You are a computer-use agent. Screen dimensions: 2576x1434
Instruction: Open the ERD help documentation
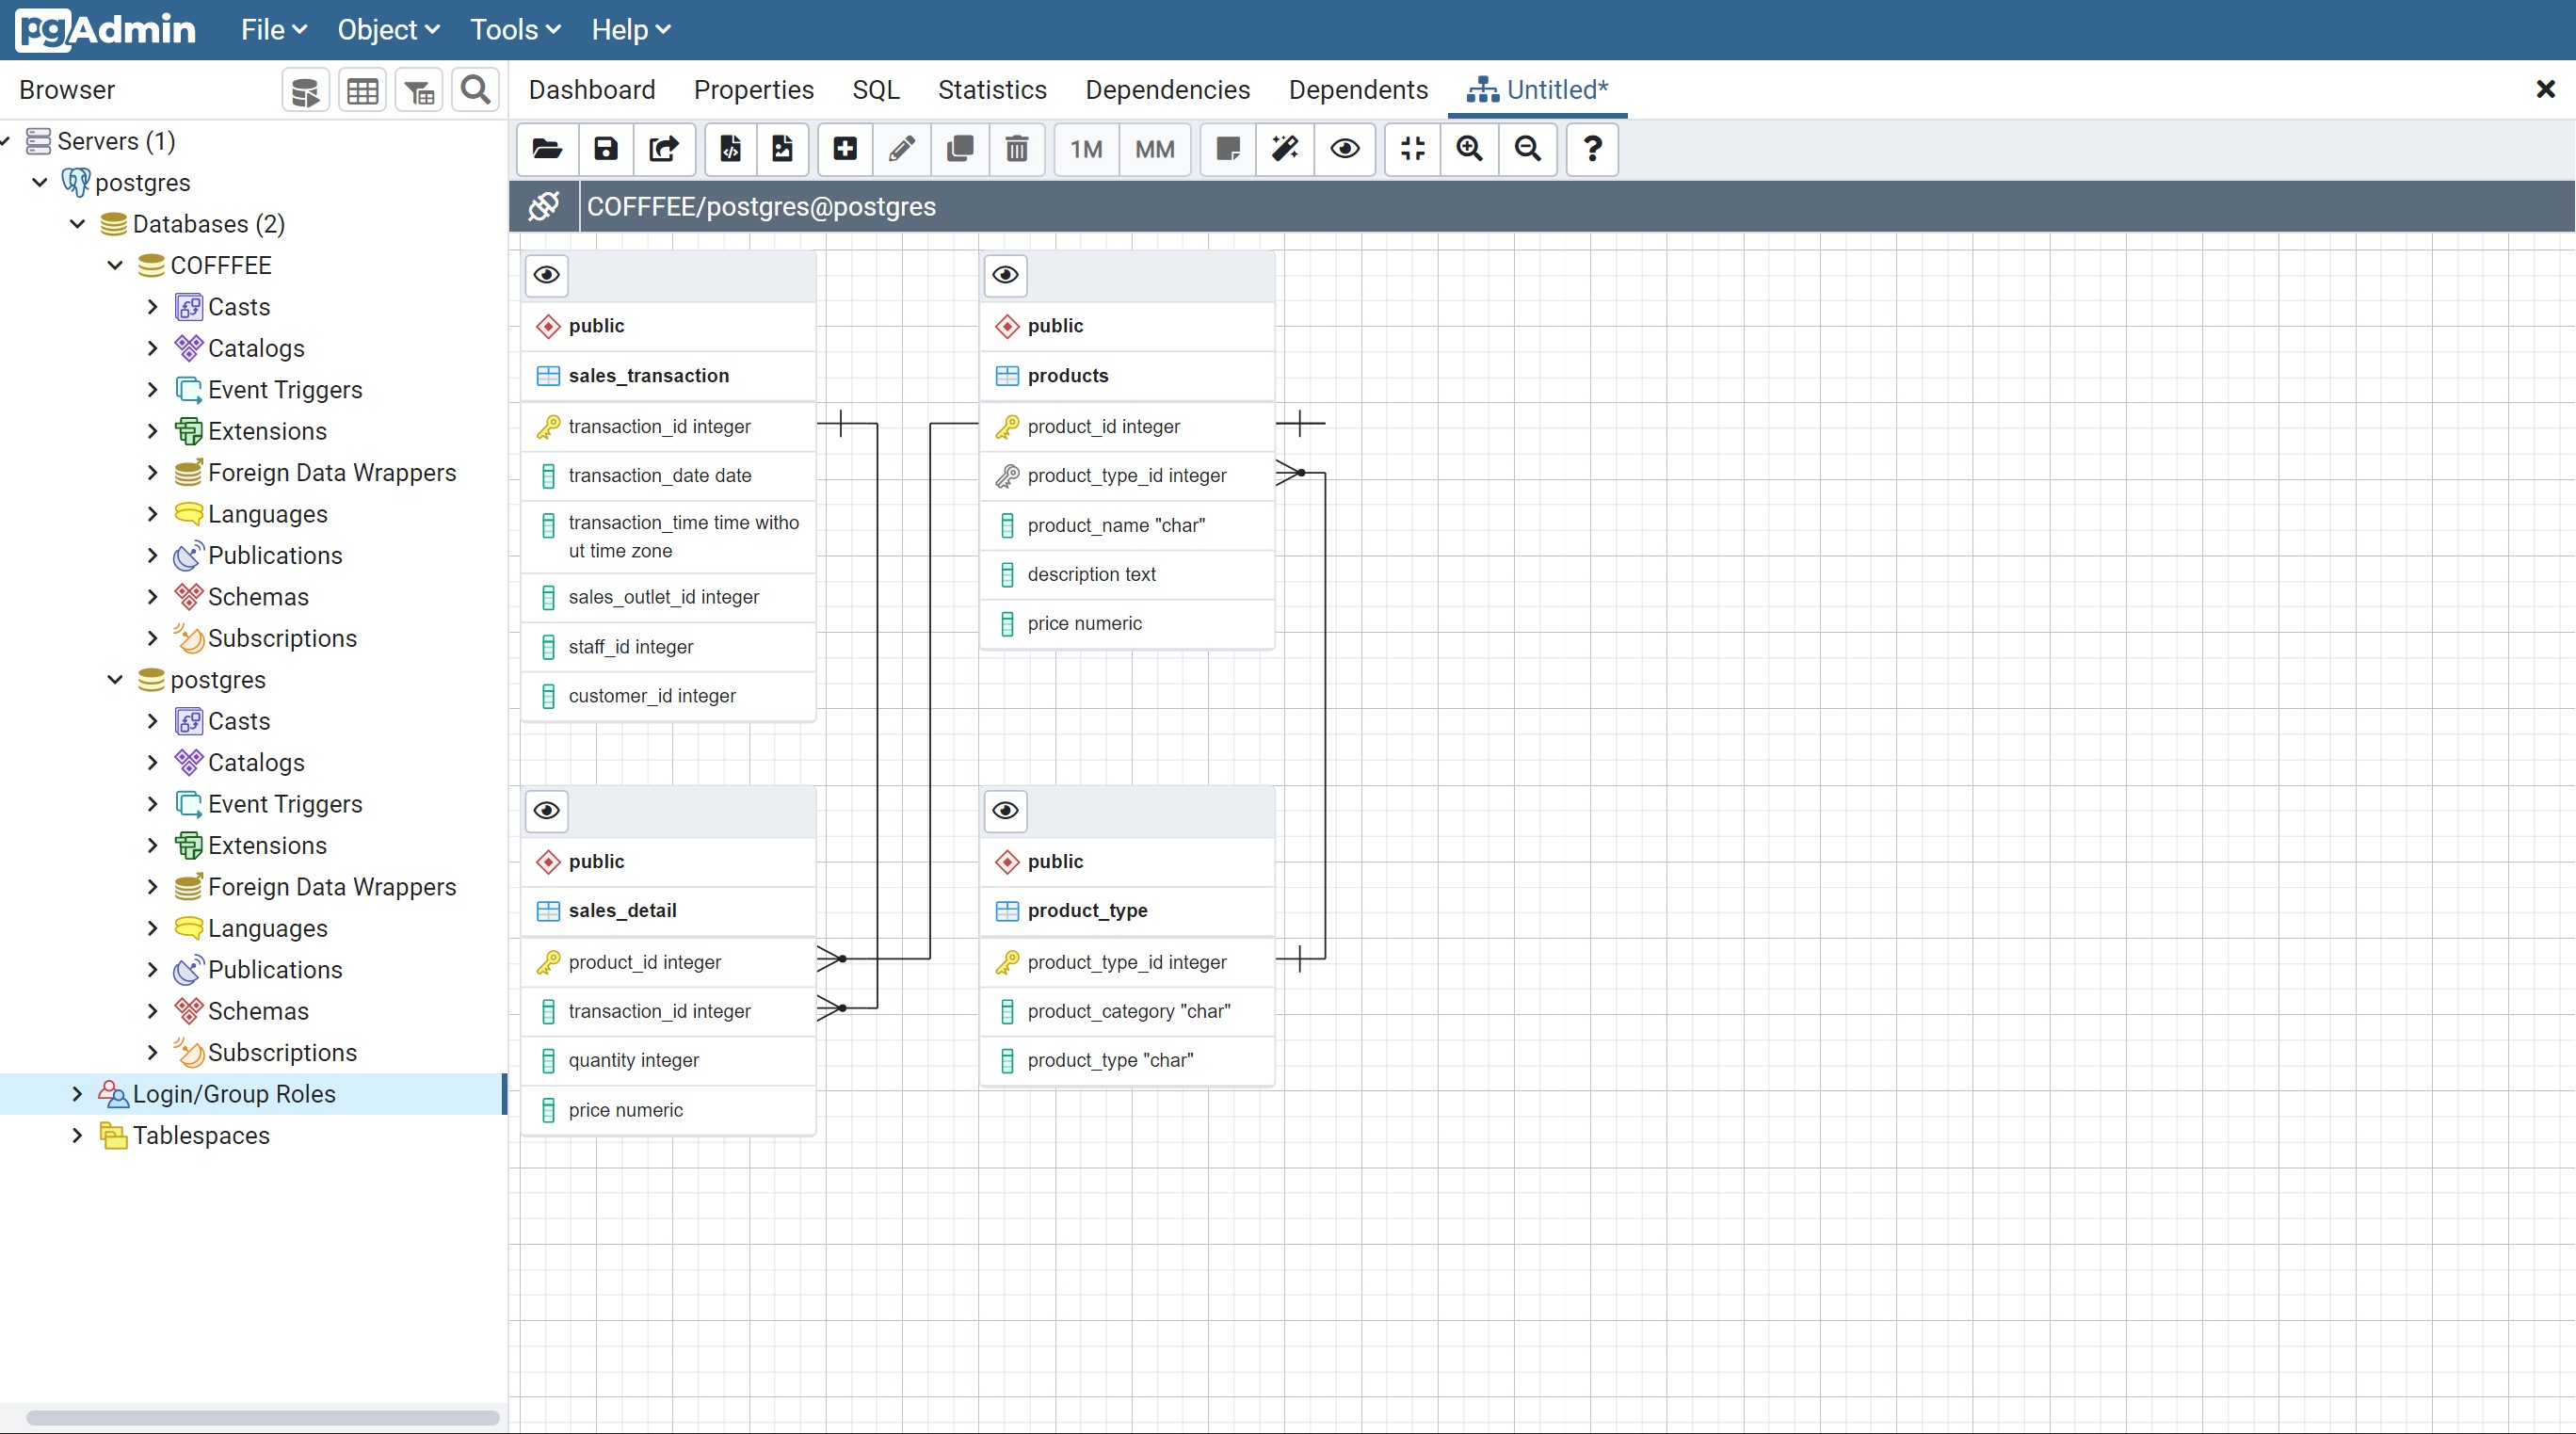1590,150
